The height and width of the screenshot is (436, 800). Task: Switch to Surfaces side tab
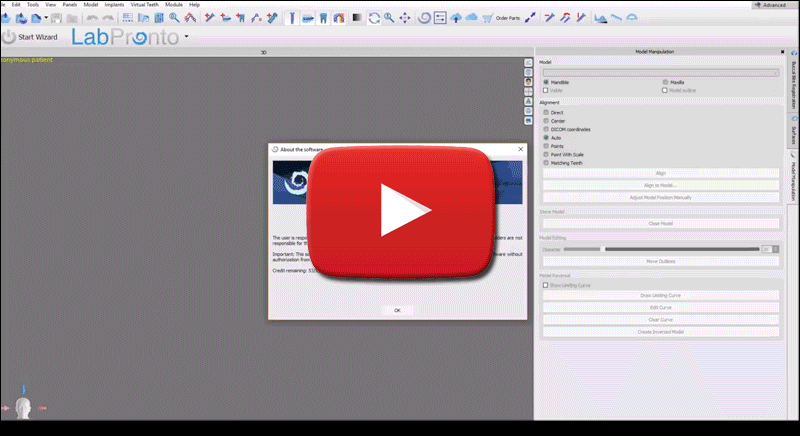click(x=794, y=132)
